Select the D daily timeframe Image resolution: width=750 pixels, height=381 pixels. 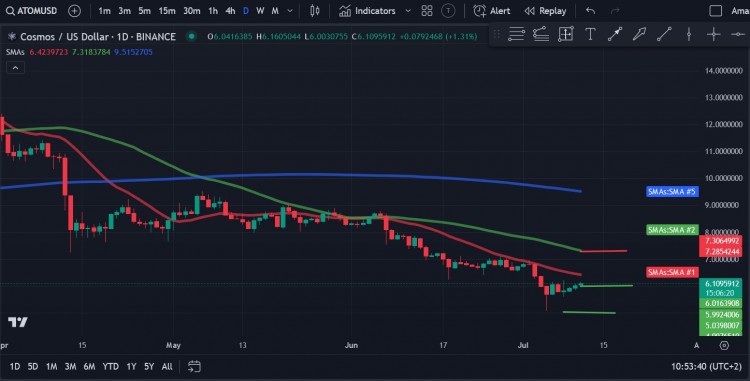tap(246, 11)
